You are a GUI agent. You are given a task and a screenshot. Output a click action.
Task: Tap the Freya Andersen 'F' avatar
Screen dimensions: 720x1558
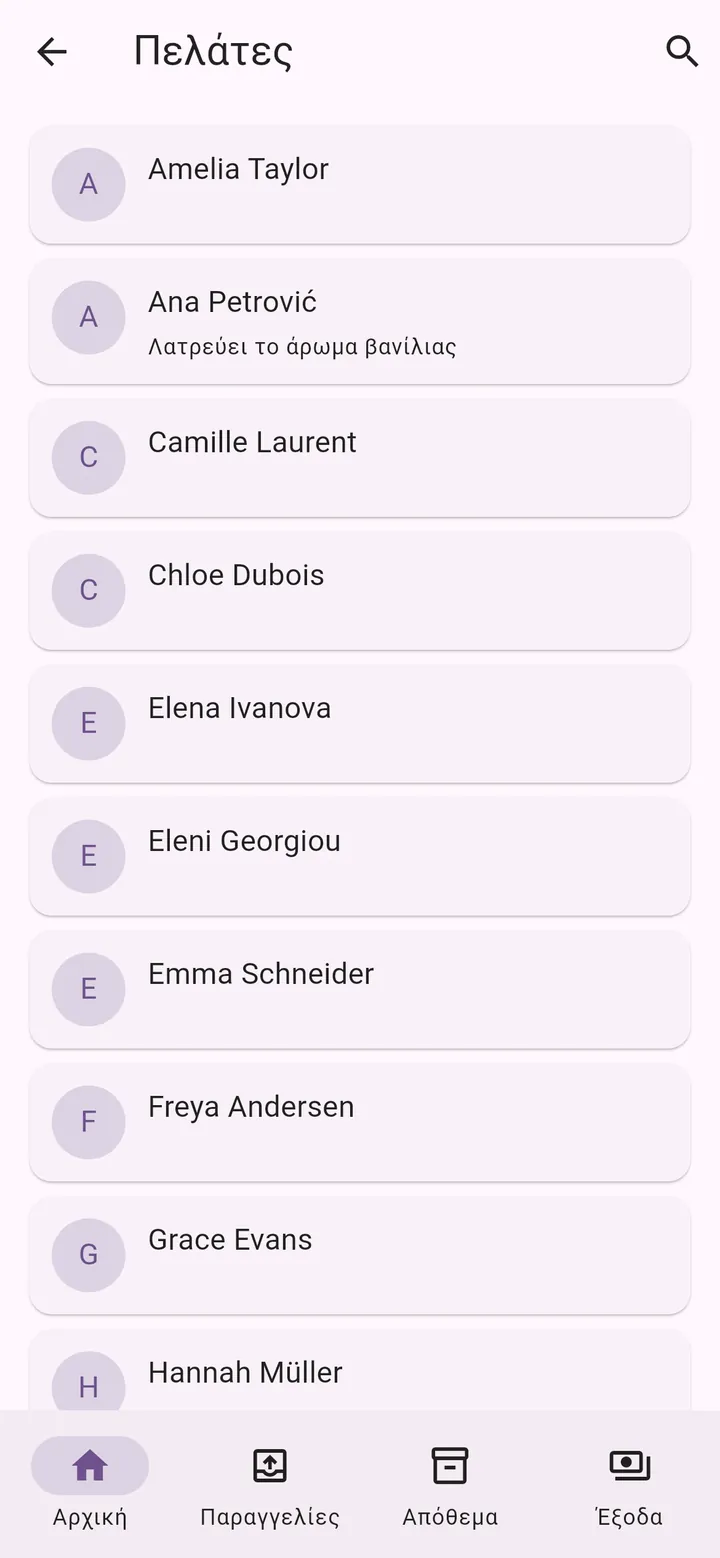[88, 1122]
